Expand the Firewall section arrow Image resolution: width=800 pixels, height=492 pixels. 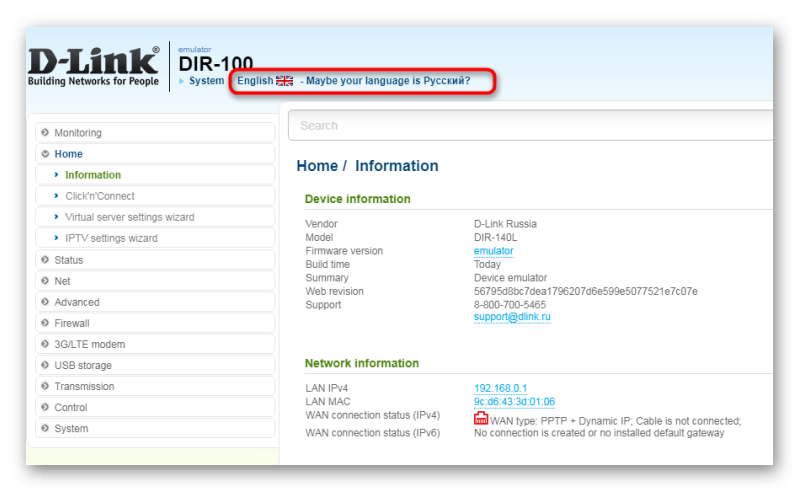click(x=45, y=323)
